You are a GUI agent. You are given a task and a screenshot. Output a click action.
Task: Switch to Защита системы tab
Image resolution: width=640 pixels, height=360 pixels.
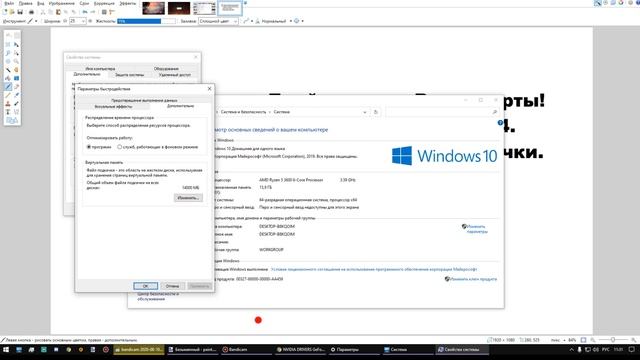point(129,75)
